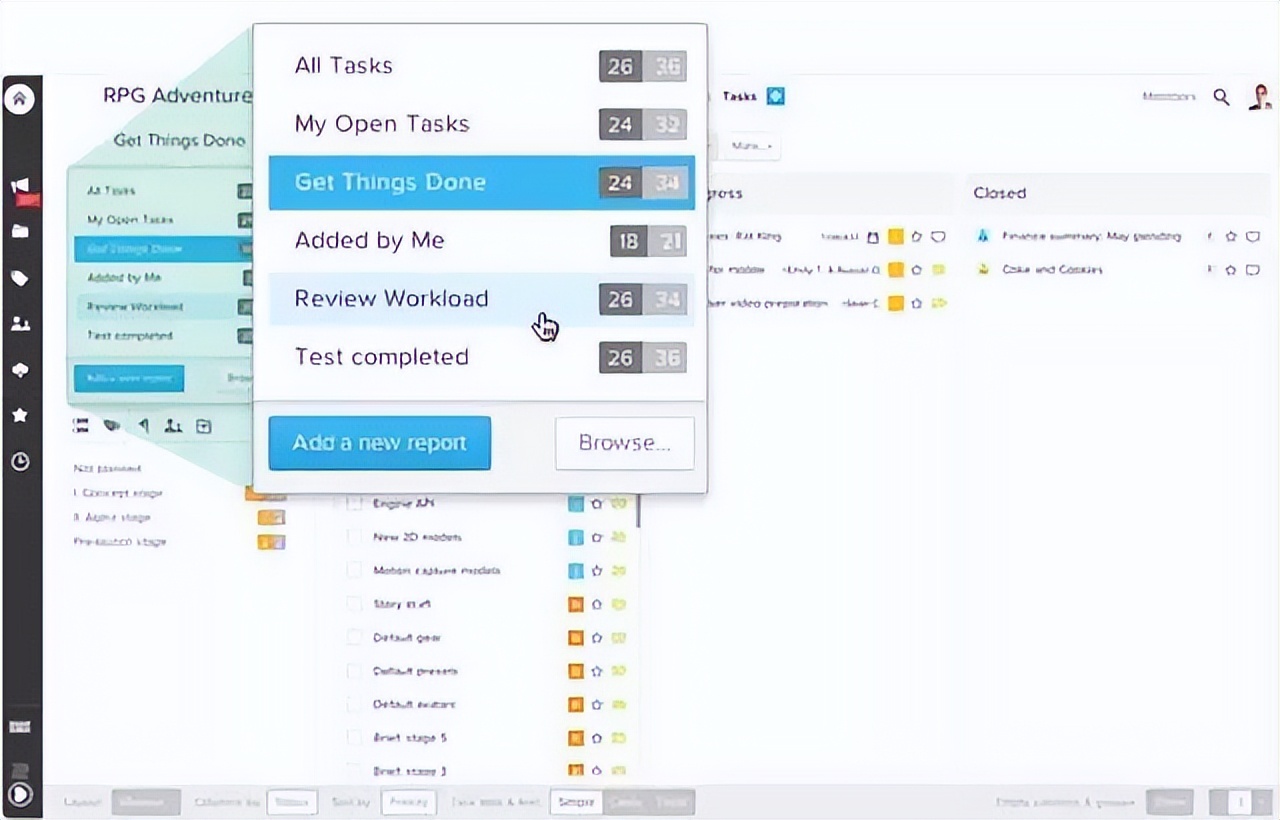Star the Cake and Cookies task
The width and height of the screenshot is (1280, 820).
(x=1231, y=270)
